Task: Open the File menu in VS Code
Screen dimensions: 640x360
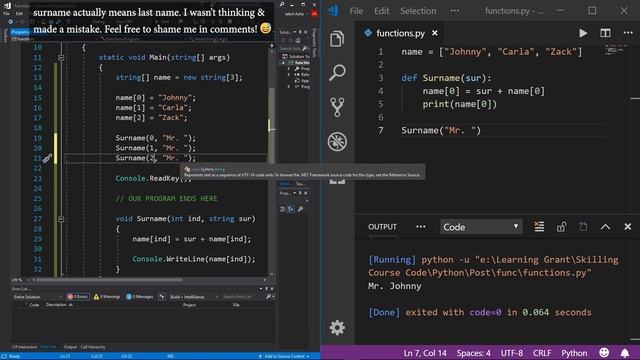Action: pyautogui.click(x=356, y=11)
